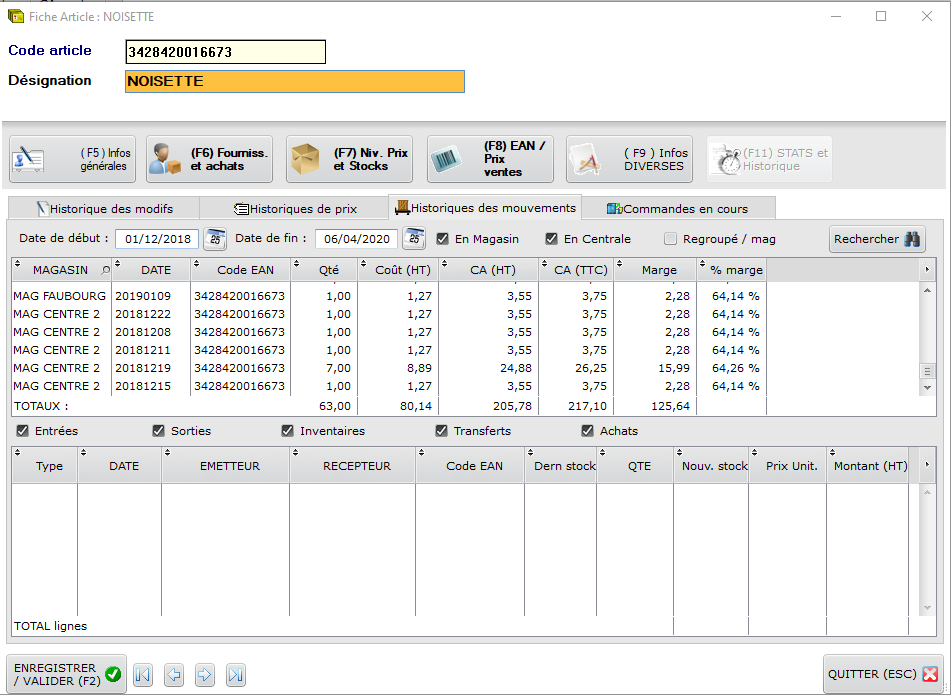Image resolution: width=951 pixels, height=695 pixels.
Task: Sort table by MAGASIN column header
Action: point(60,270)
